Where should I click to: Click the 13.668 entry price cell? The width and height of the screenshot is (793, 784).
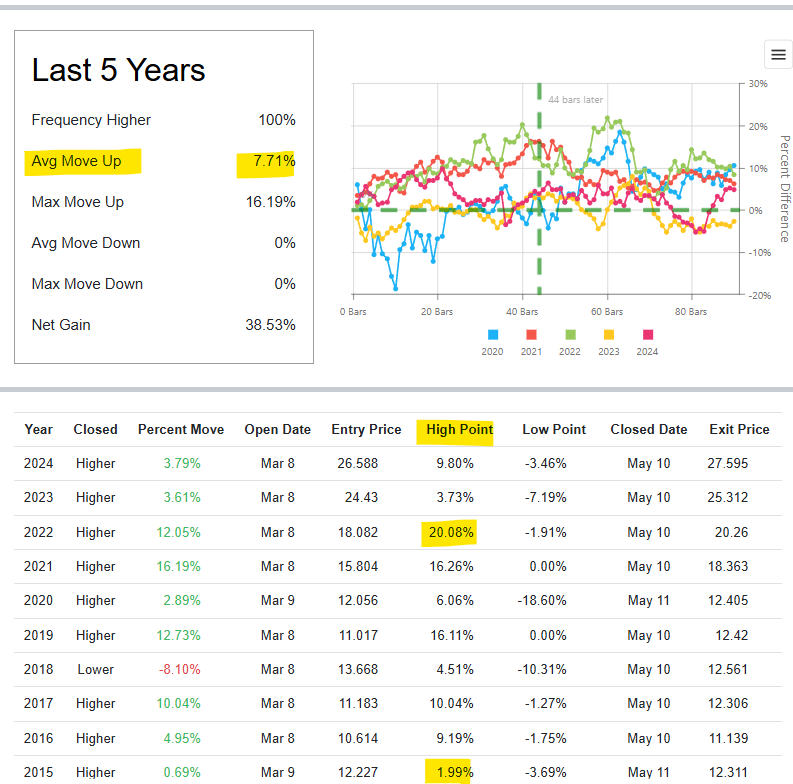click(x=358, y=669)
